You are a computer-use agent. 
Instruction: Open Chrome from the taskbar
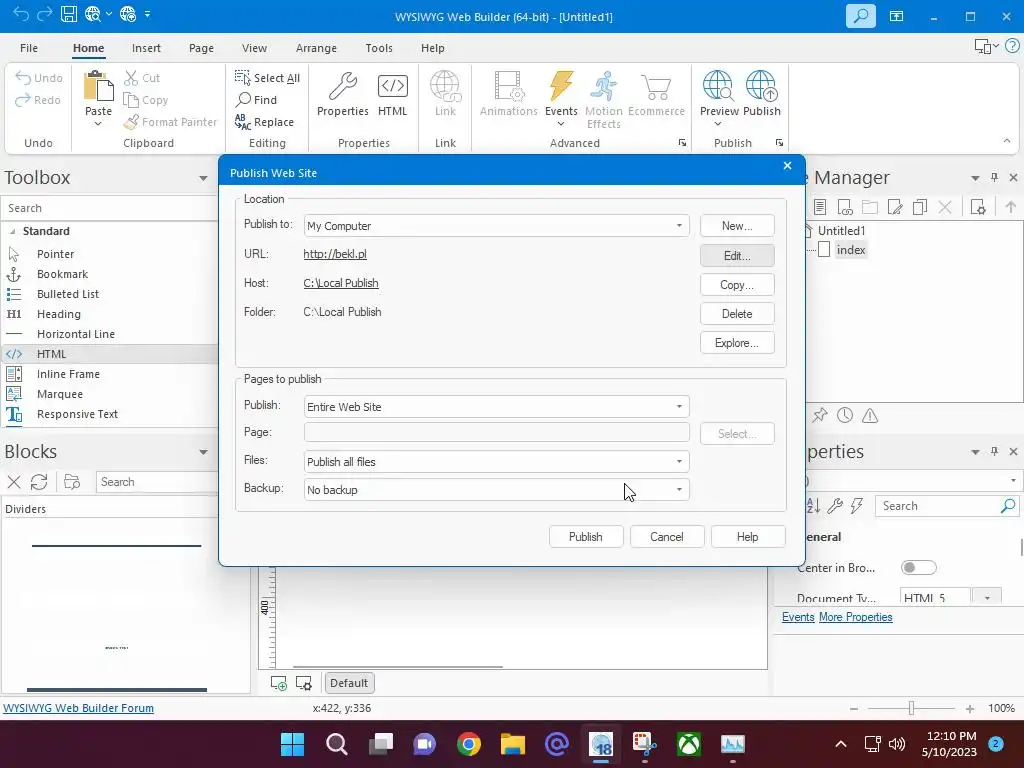[x=469, y=744]
